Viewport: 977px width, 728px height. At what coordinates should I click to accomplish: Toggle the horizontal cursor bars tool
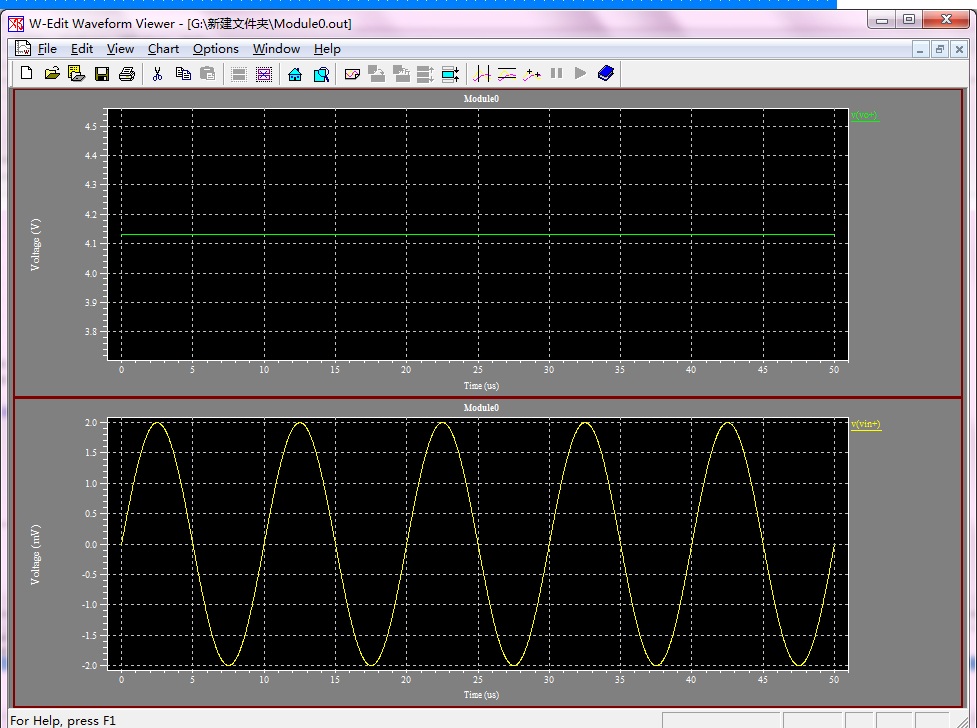point(507,73)
